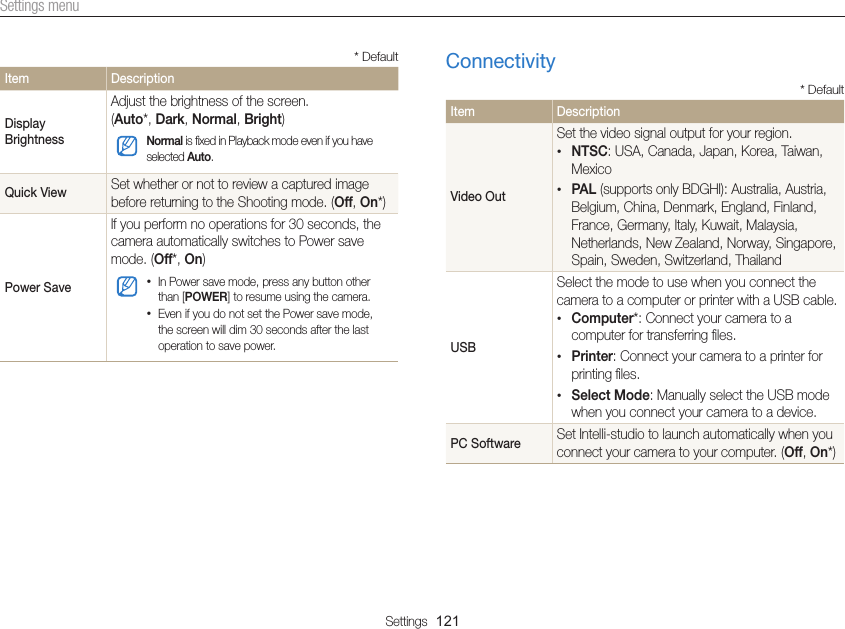Click the 'Settings menu' page header

coord(39,6)
